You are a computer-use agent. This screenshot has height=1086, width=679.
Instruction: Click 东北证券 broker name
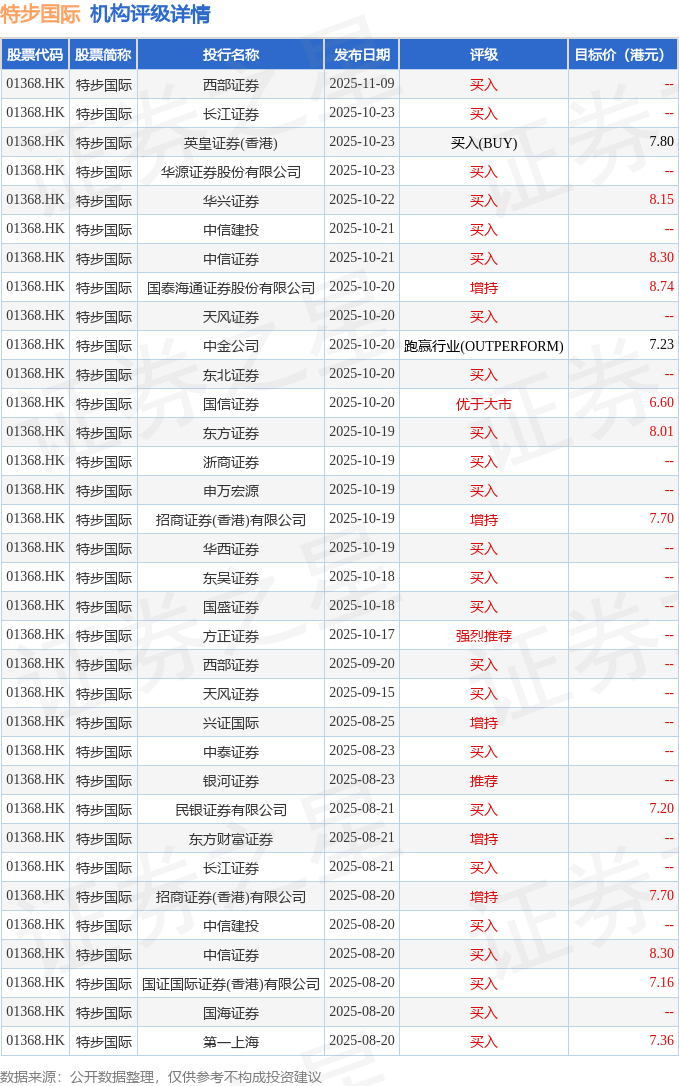(x=231, y=375)
